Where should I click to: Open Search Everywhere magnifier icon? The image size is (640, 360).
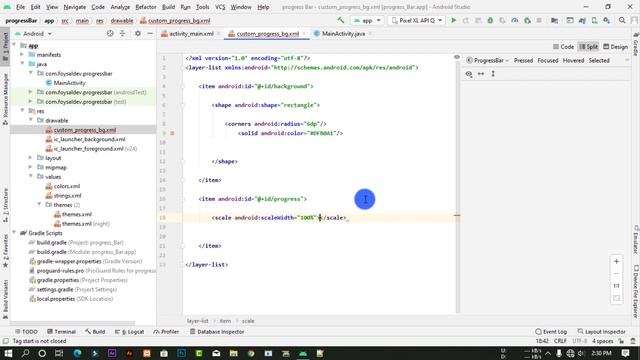(622, 20)
